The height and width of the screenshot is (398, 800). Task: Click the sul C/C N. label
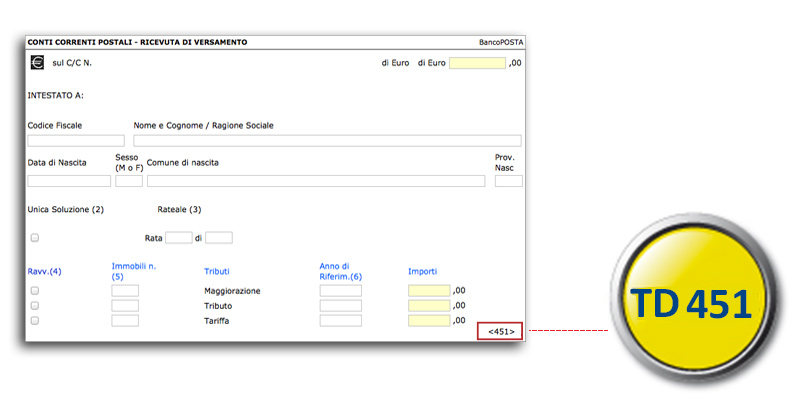pyautogui.click(x=72, y=63)
